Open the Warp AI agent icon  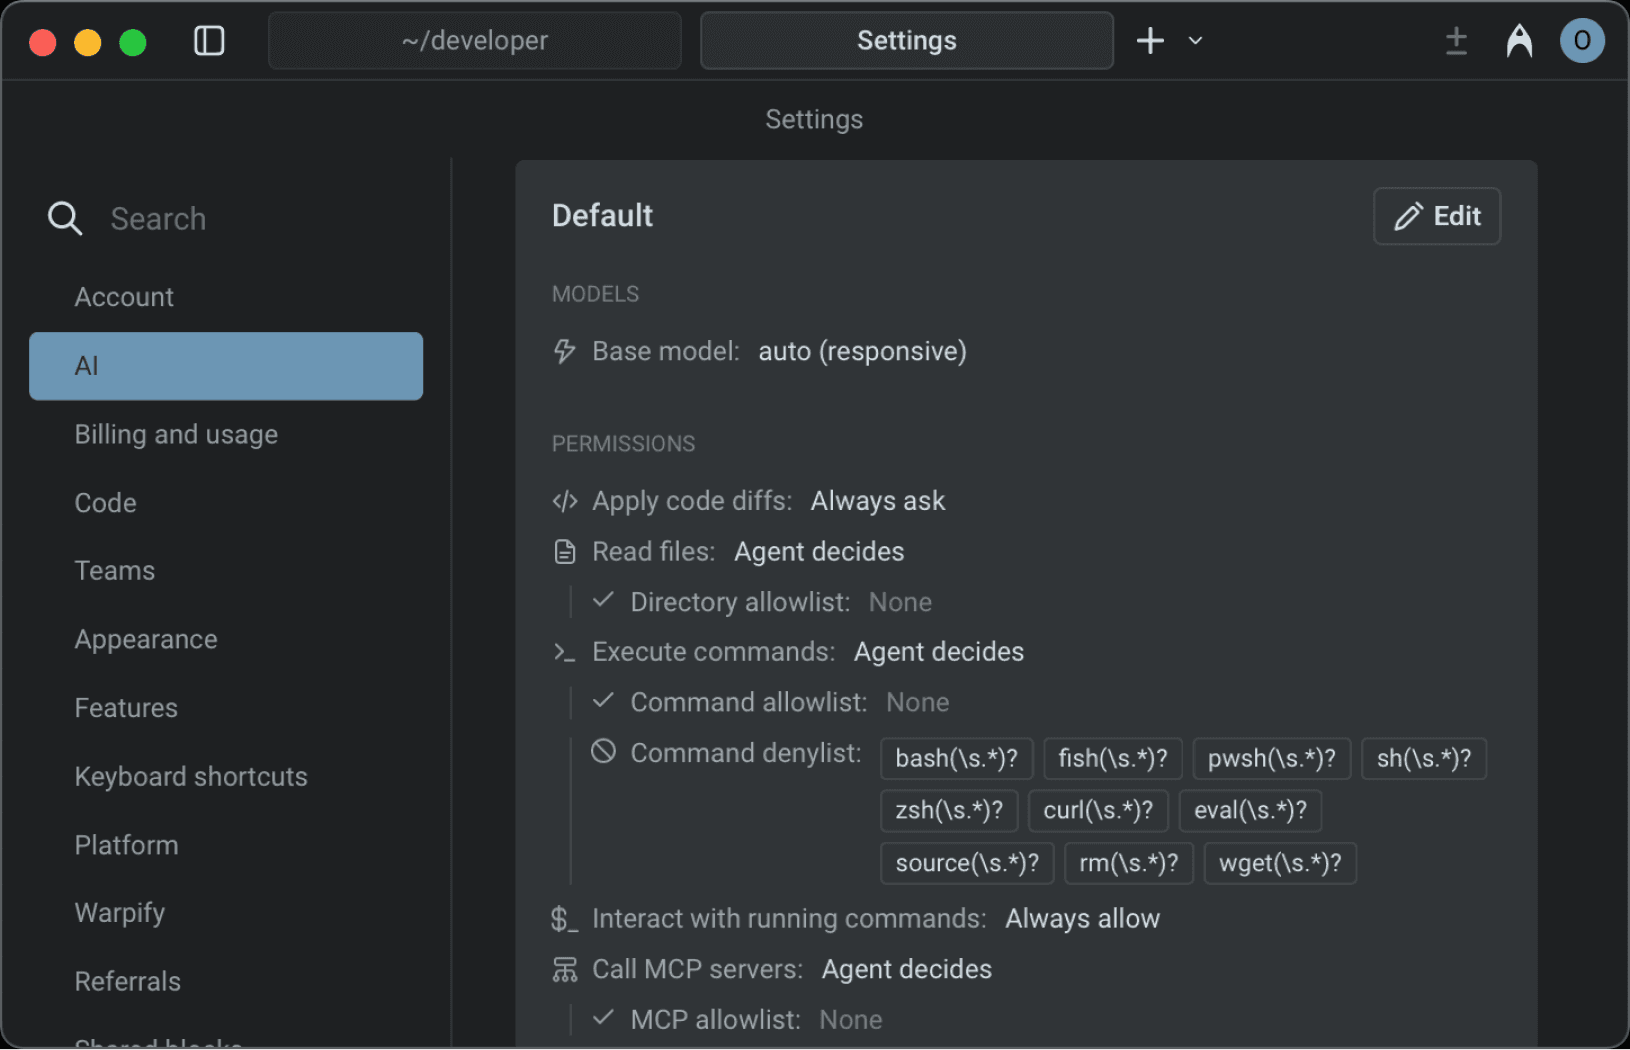pyautogui.click(x=1519, y=41)
